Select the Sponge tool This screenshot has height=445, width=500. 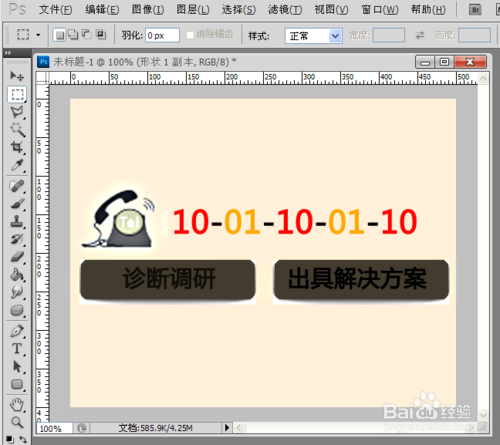click(17, 310)
